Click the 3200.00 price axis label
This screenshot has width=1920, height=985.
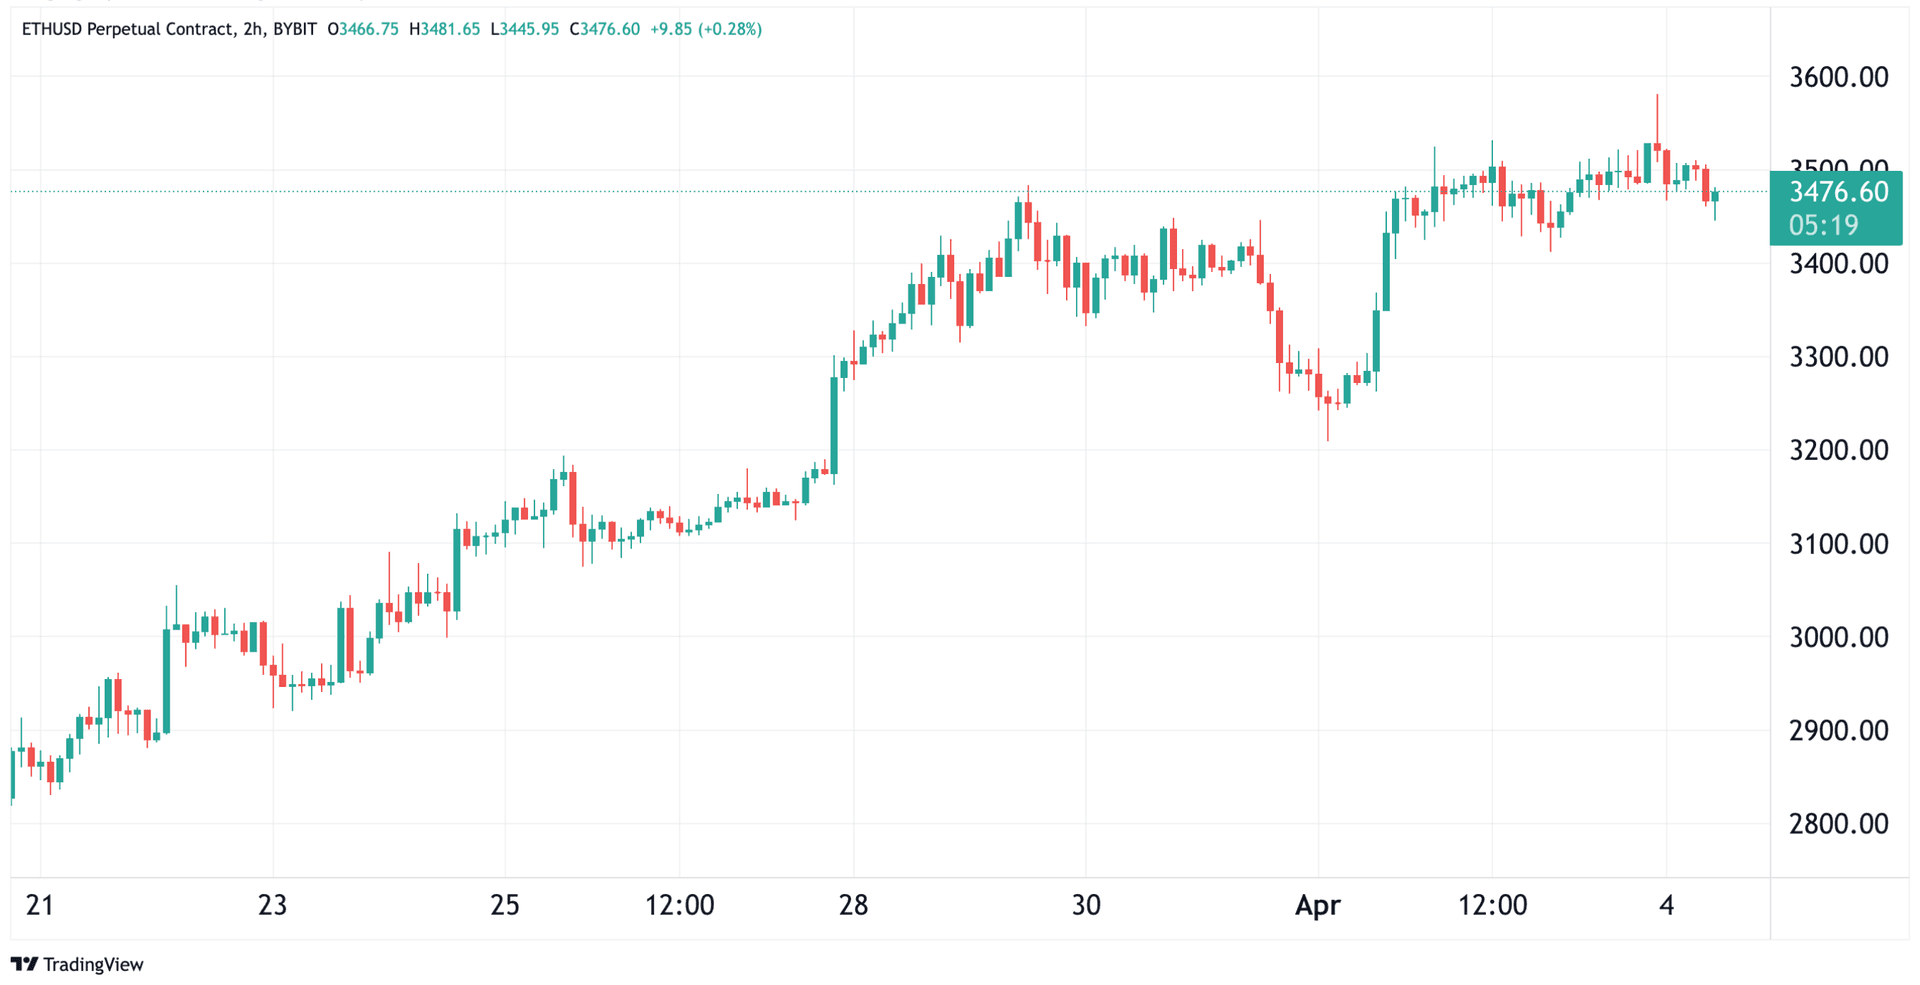click(1838, 450)
